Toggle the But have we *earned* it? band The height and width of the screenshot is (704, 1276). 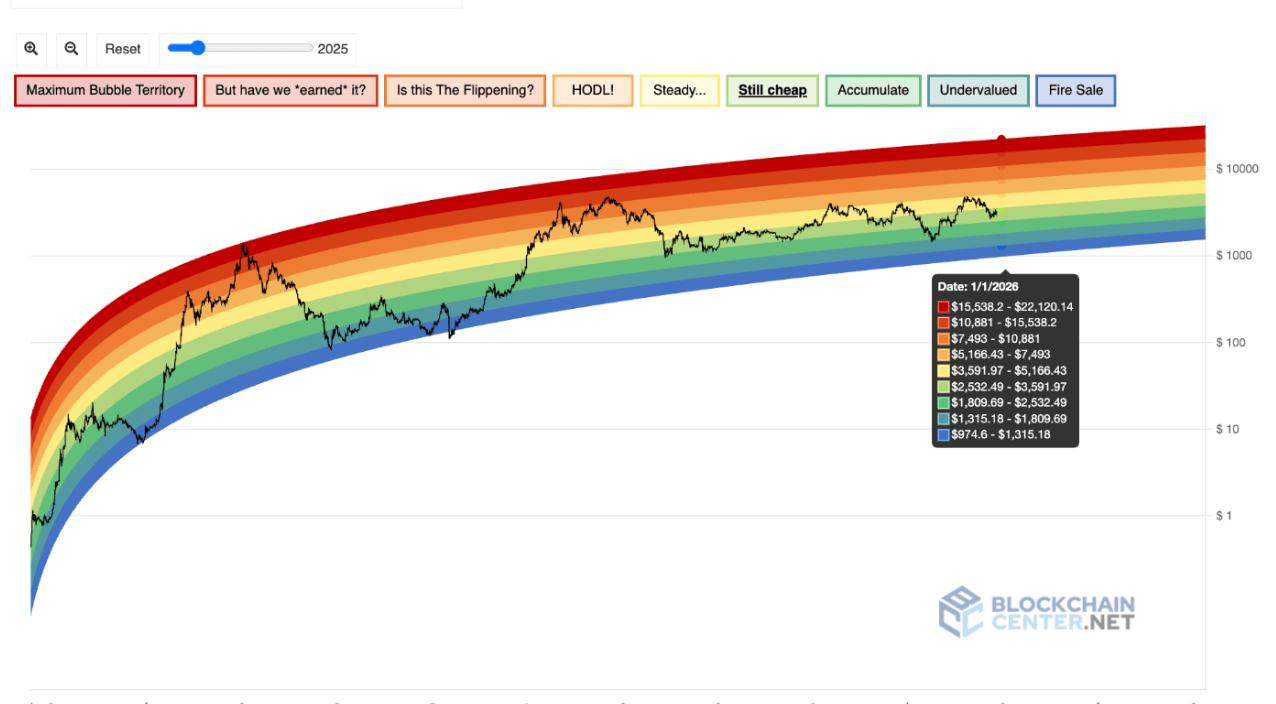[290, 90]
